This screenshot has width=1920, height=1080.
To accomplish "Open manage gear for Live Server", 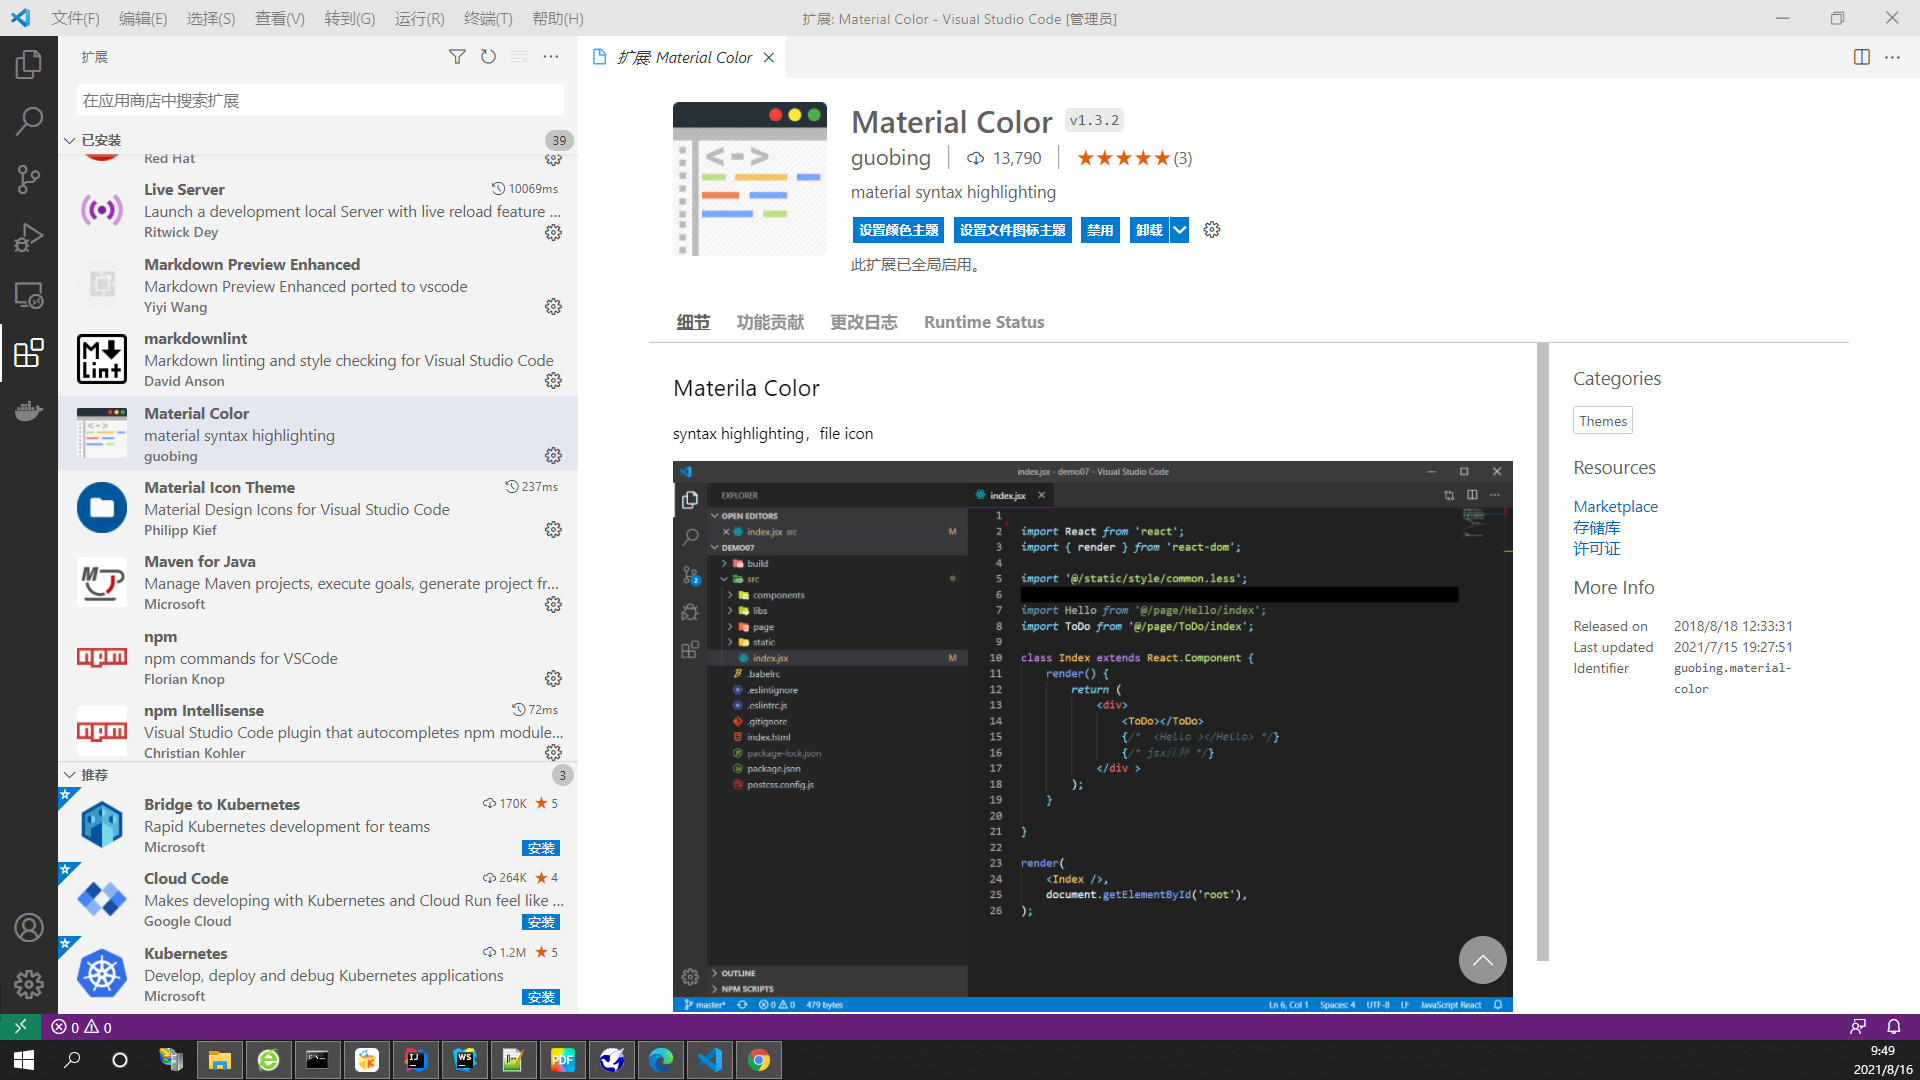I will [553, 232].
